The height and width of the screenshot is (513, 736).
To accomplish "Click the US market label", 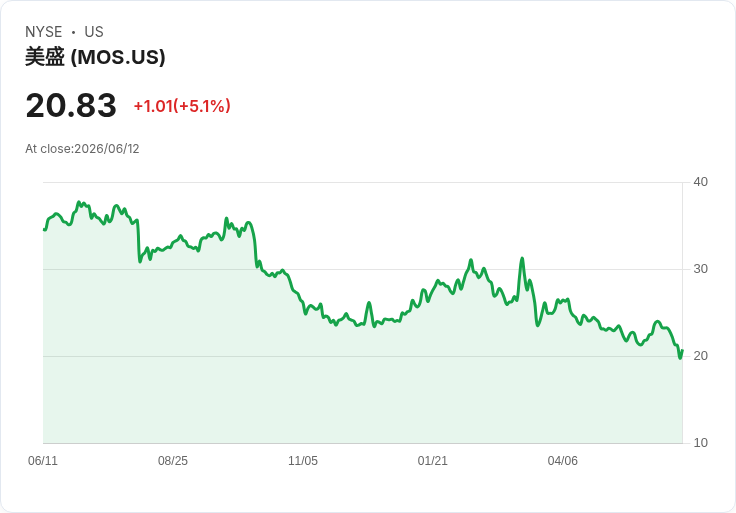I will [x=94, y=32].
